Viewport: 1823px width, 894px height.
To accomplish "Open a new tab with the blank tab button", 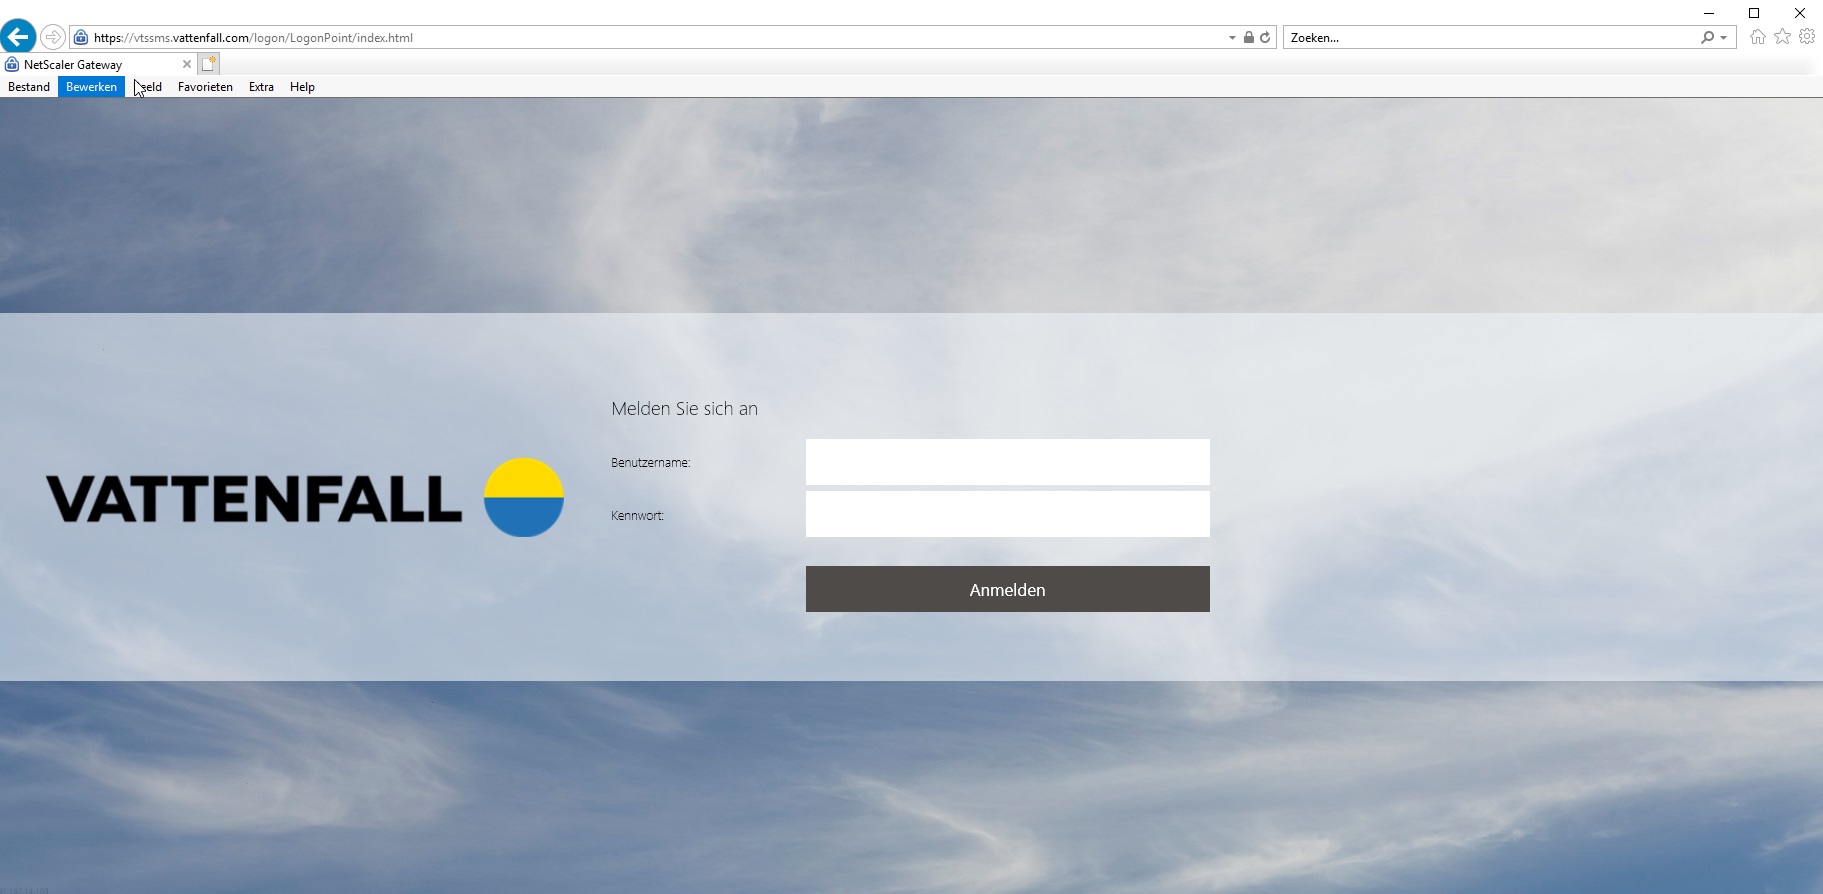I will pos(208,64).
